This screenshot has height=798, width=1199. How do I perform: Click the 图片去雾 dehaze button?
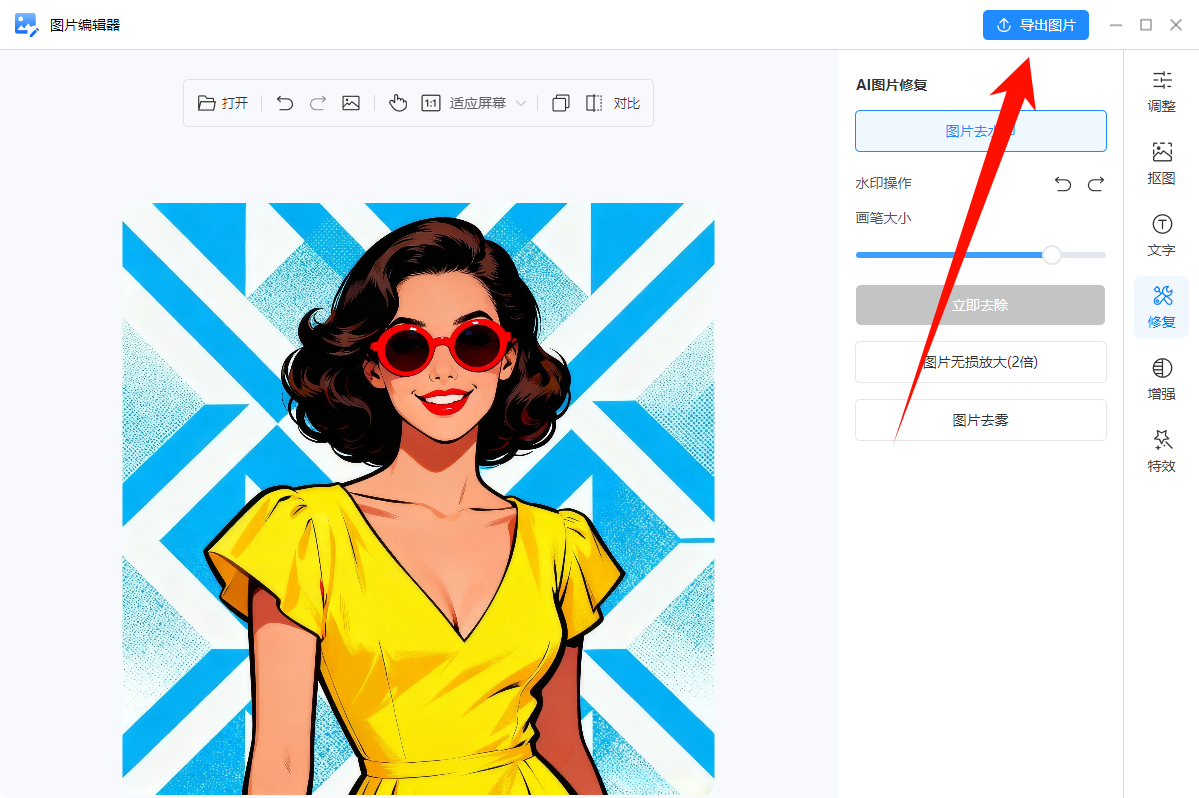tap(980, 420)
